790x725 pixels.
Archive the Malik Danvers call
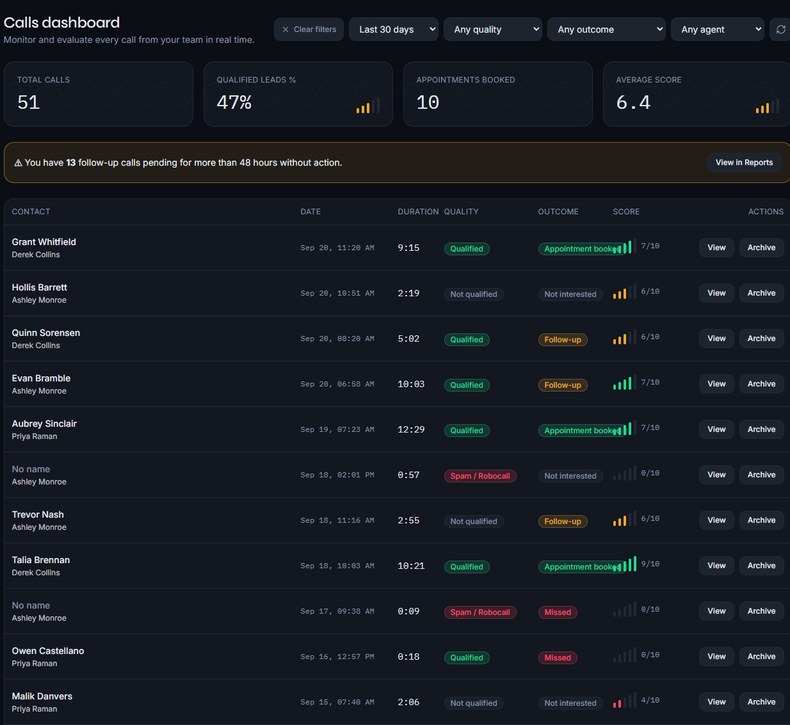[761, 702]
